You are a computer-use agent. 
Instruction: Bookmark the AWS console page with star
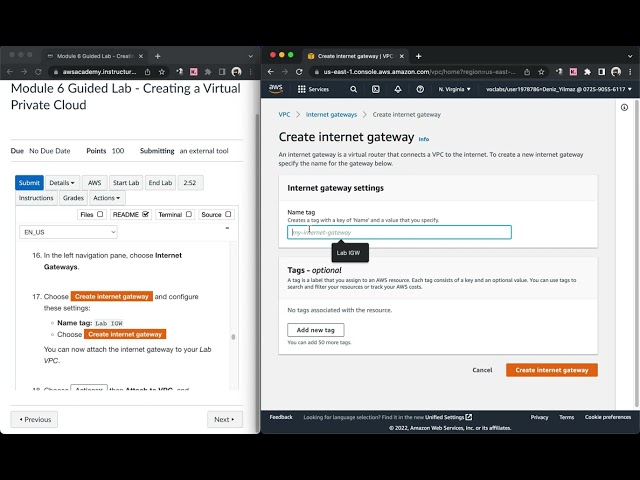pyautogui.click(x=541, y=72)
